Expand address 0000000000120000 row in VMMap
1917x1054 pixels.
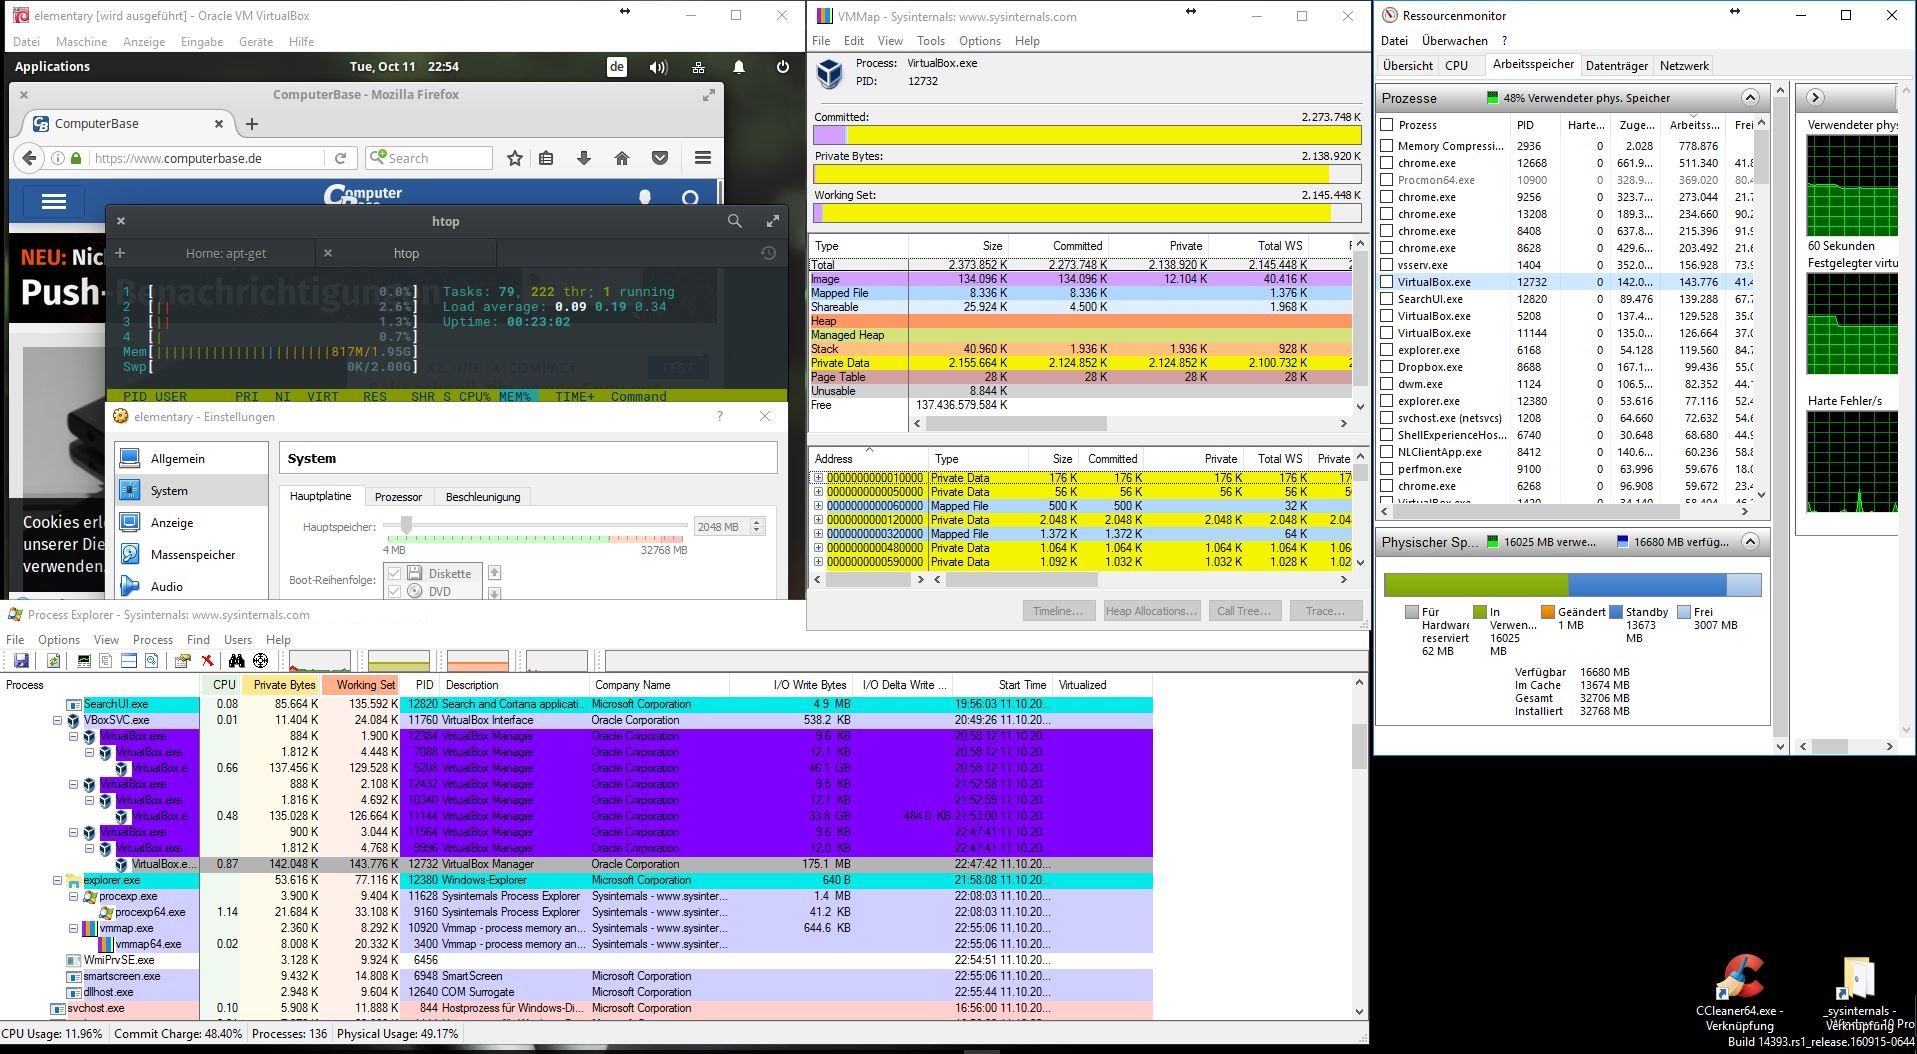818,520
